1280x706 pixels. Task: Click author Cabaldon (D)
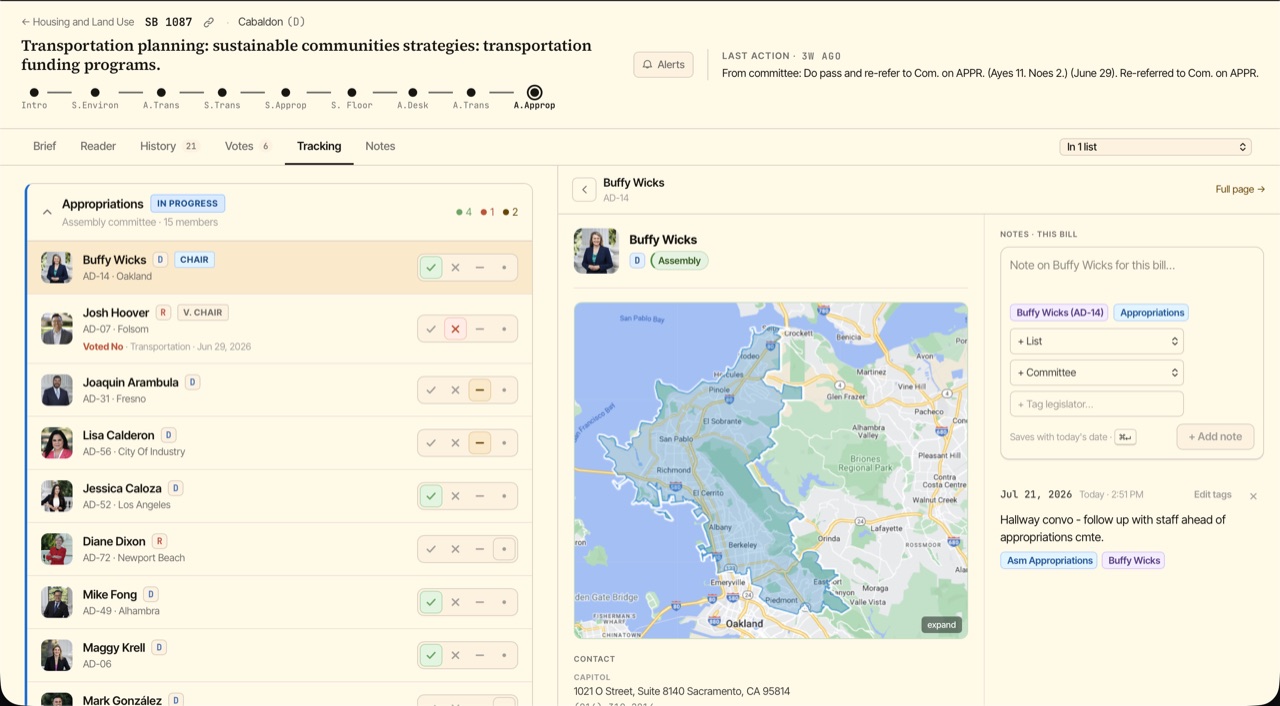271,22
